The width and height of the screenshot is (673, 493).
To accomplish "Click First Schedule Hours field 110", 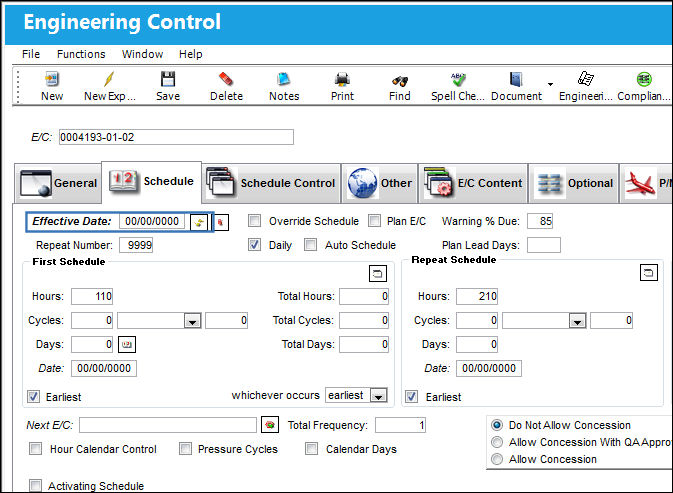I will (x=92, y=296).
